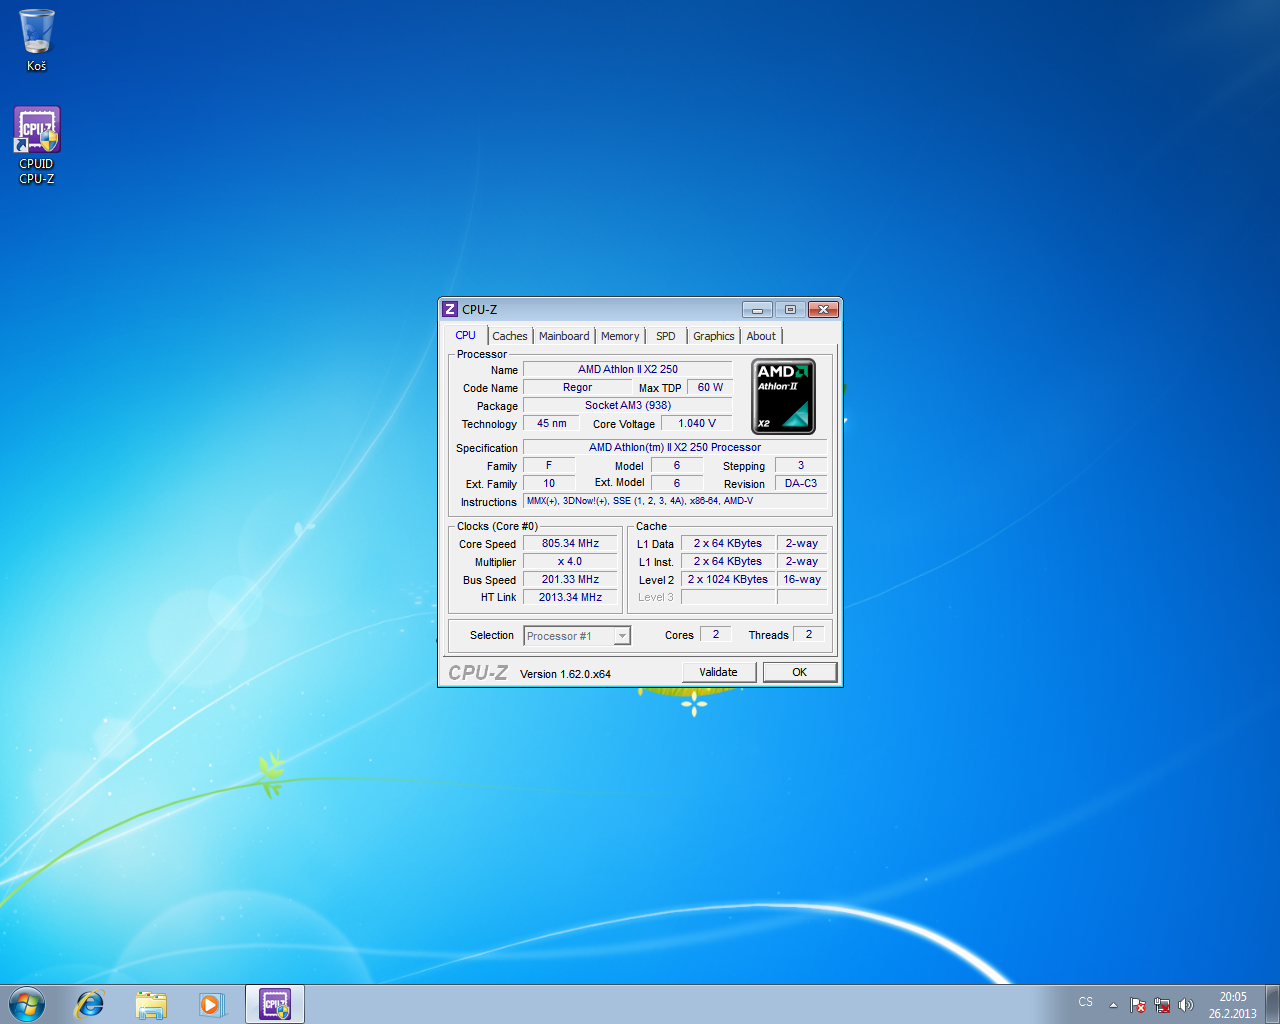Select the Graphics tab
The width and height of the screenshot is (1280, 1024).
tap(713, 336)
